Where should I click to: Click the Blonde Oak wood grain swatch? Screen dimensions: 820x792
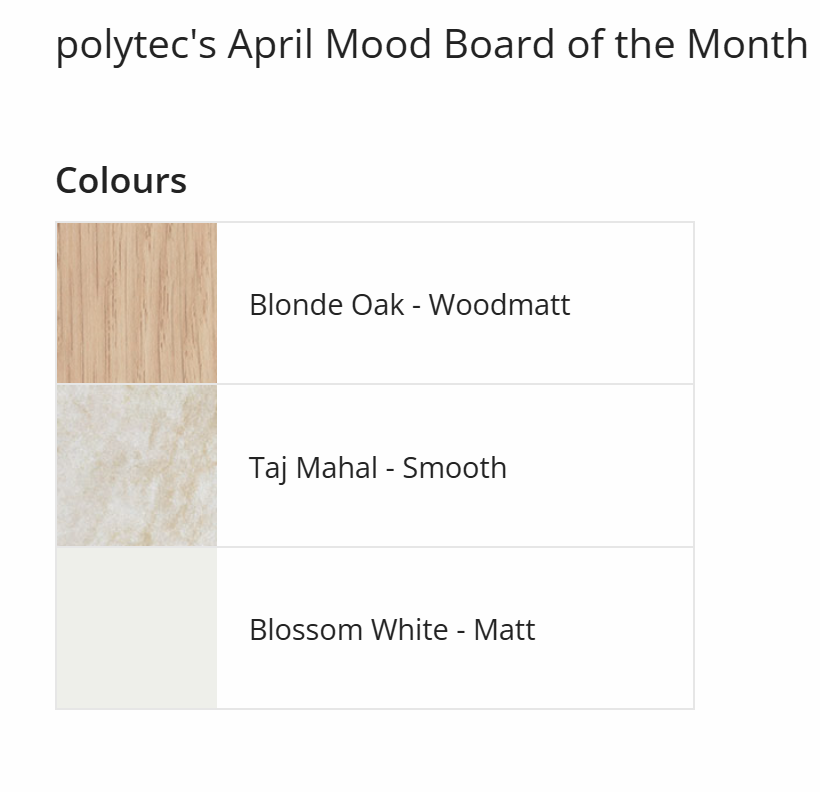coord(136,303)
